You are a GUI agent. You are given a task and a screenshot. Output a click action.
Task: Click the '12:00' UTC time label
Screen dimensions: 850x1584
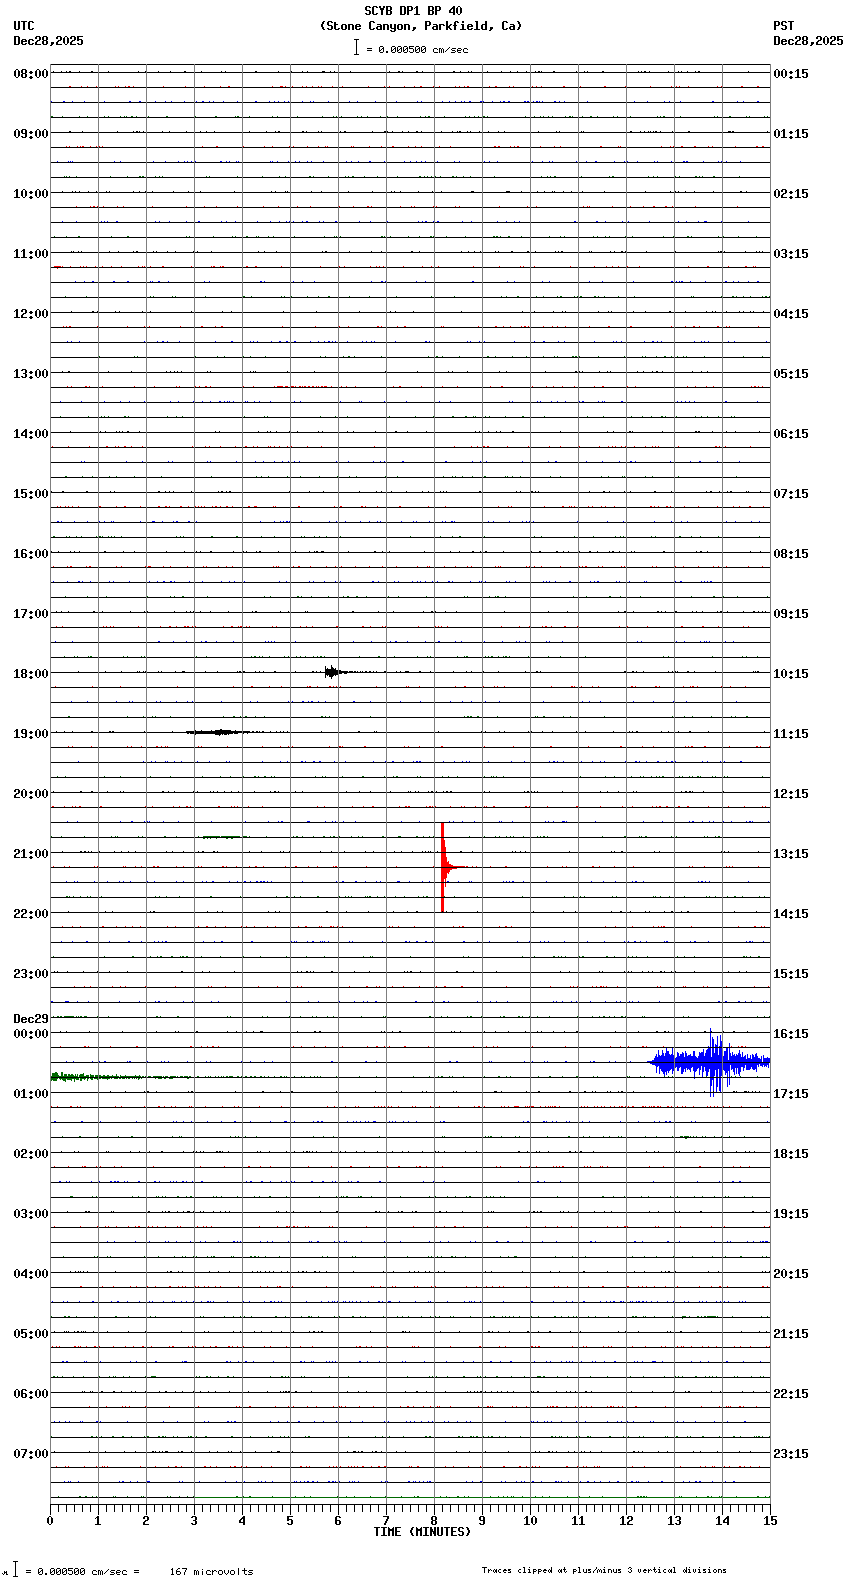click(x=31, y=314)
